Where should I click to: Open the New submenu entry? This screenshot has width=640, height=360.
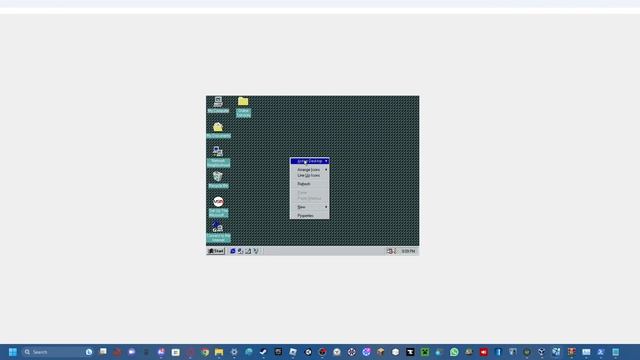point(310,207)
